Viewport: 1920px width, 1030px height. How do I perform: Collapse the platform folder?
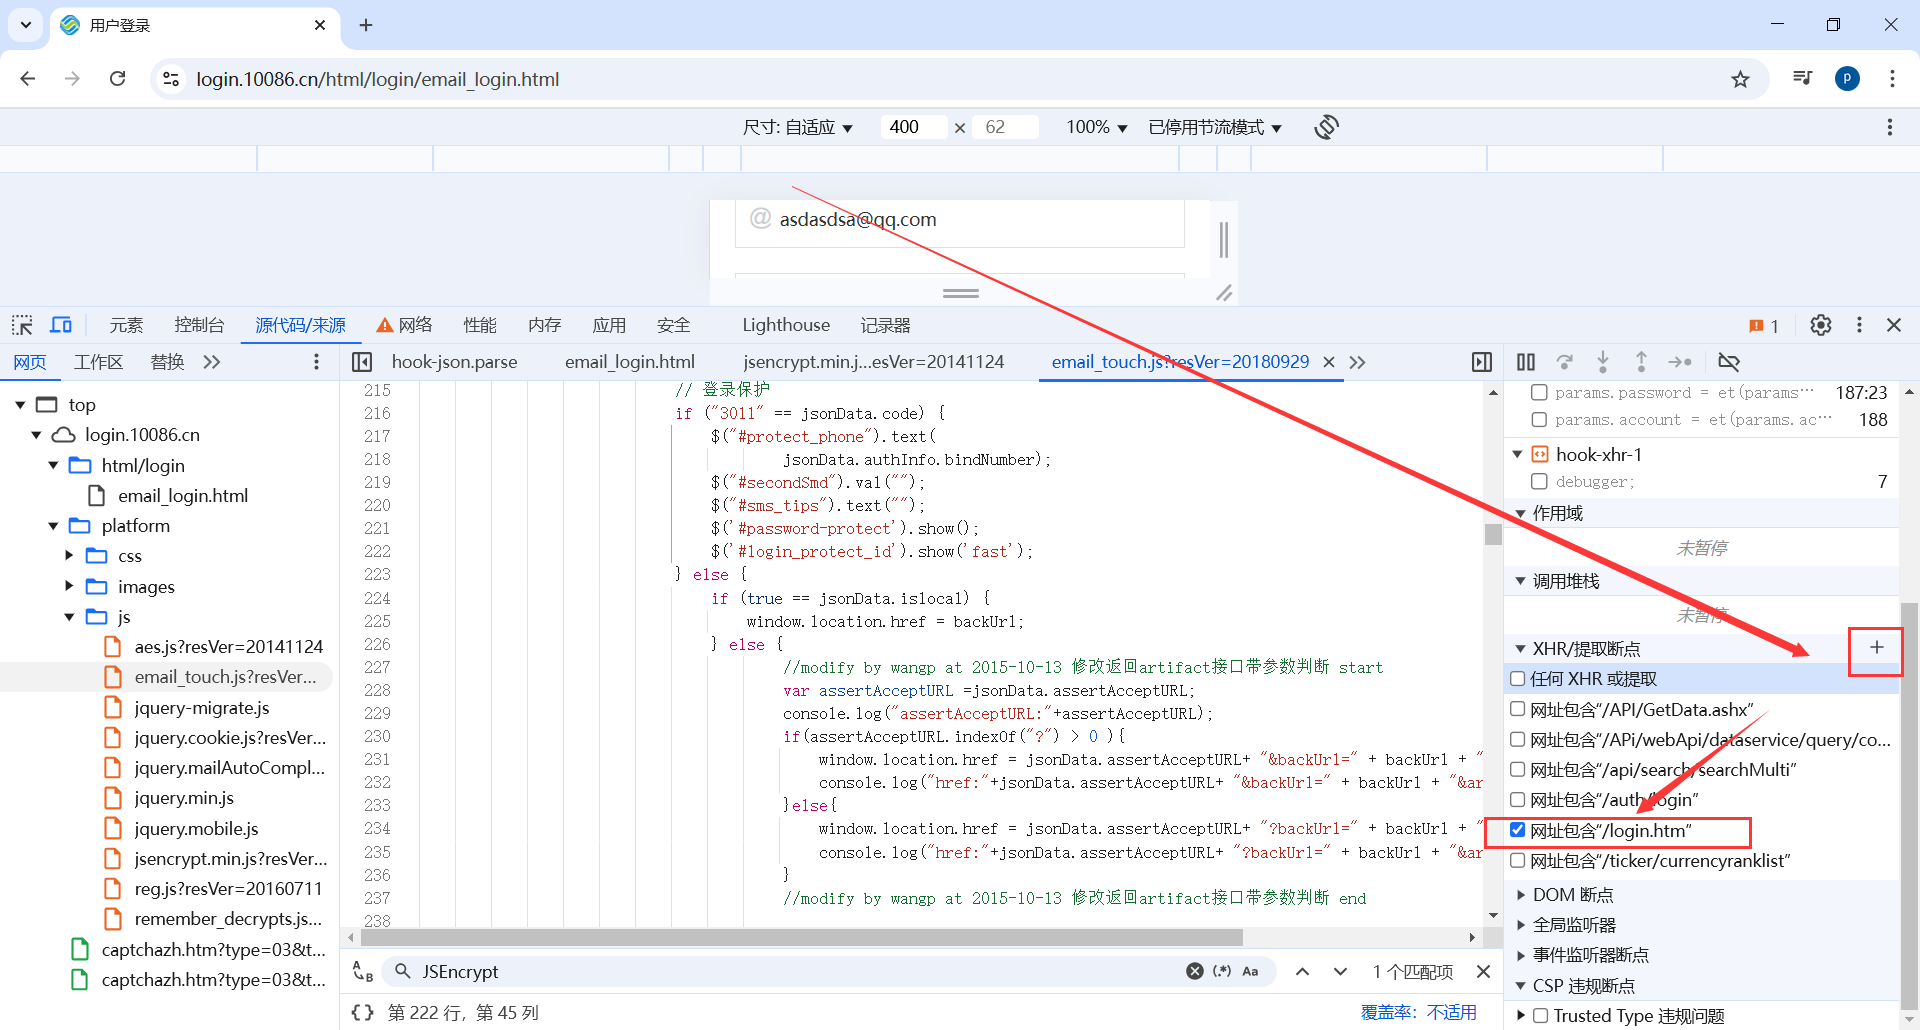point(53,526)
